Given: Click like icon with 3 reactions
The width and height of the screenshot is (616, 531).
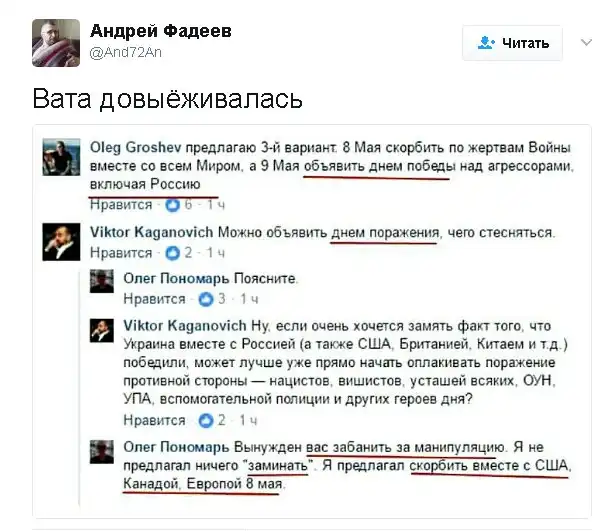Looking at the screenshot, I should [205, 299].
